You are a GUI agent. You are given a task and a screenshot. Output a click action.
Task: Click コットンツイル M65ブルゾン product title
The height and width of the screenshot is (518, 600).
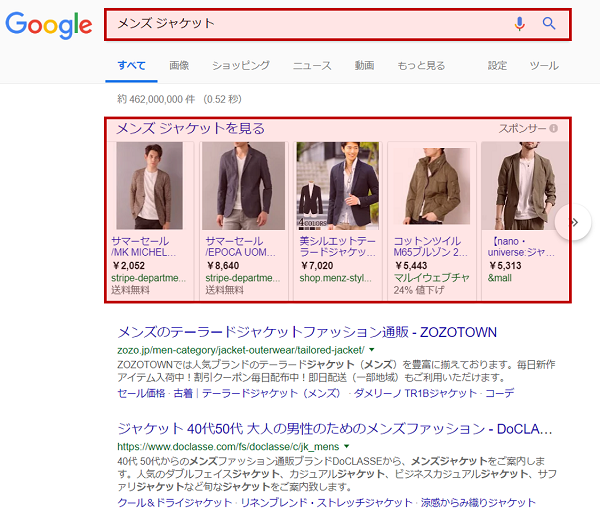point(430,247)
